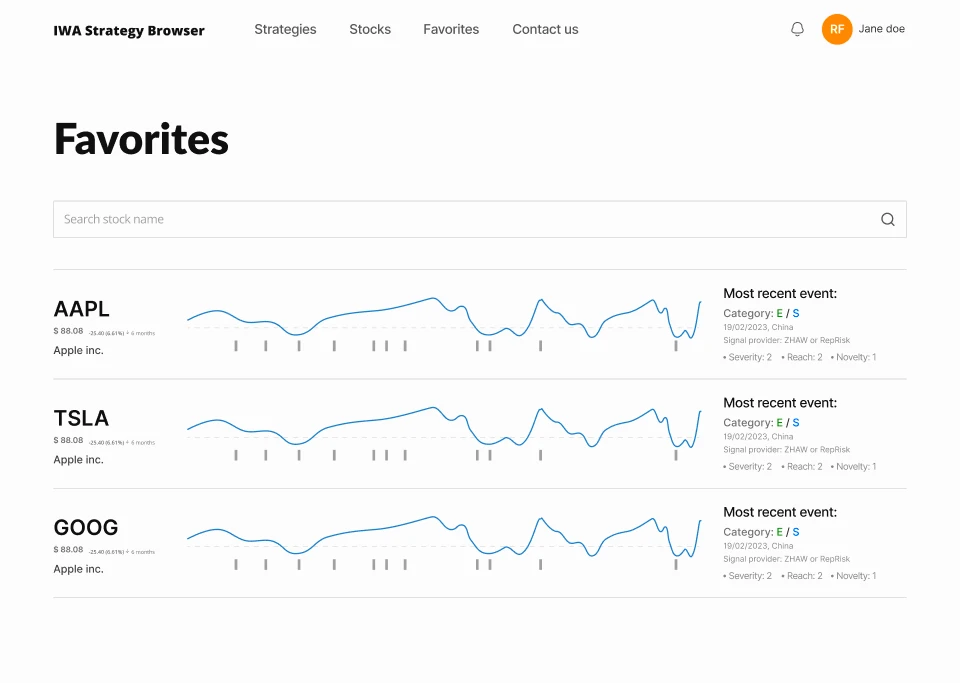Screen dimensions: 960x683
Task: Open the RF user avatar
Action: [x=837, y=29]
